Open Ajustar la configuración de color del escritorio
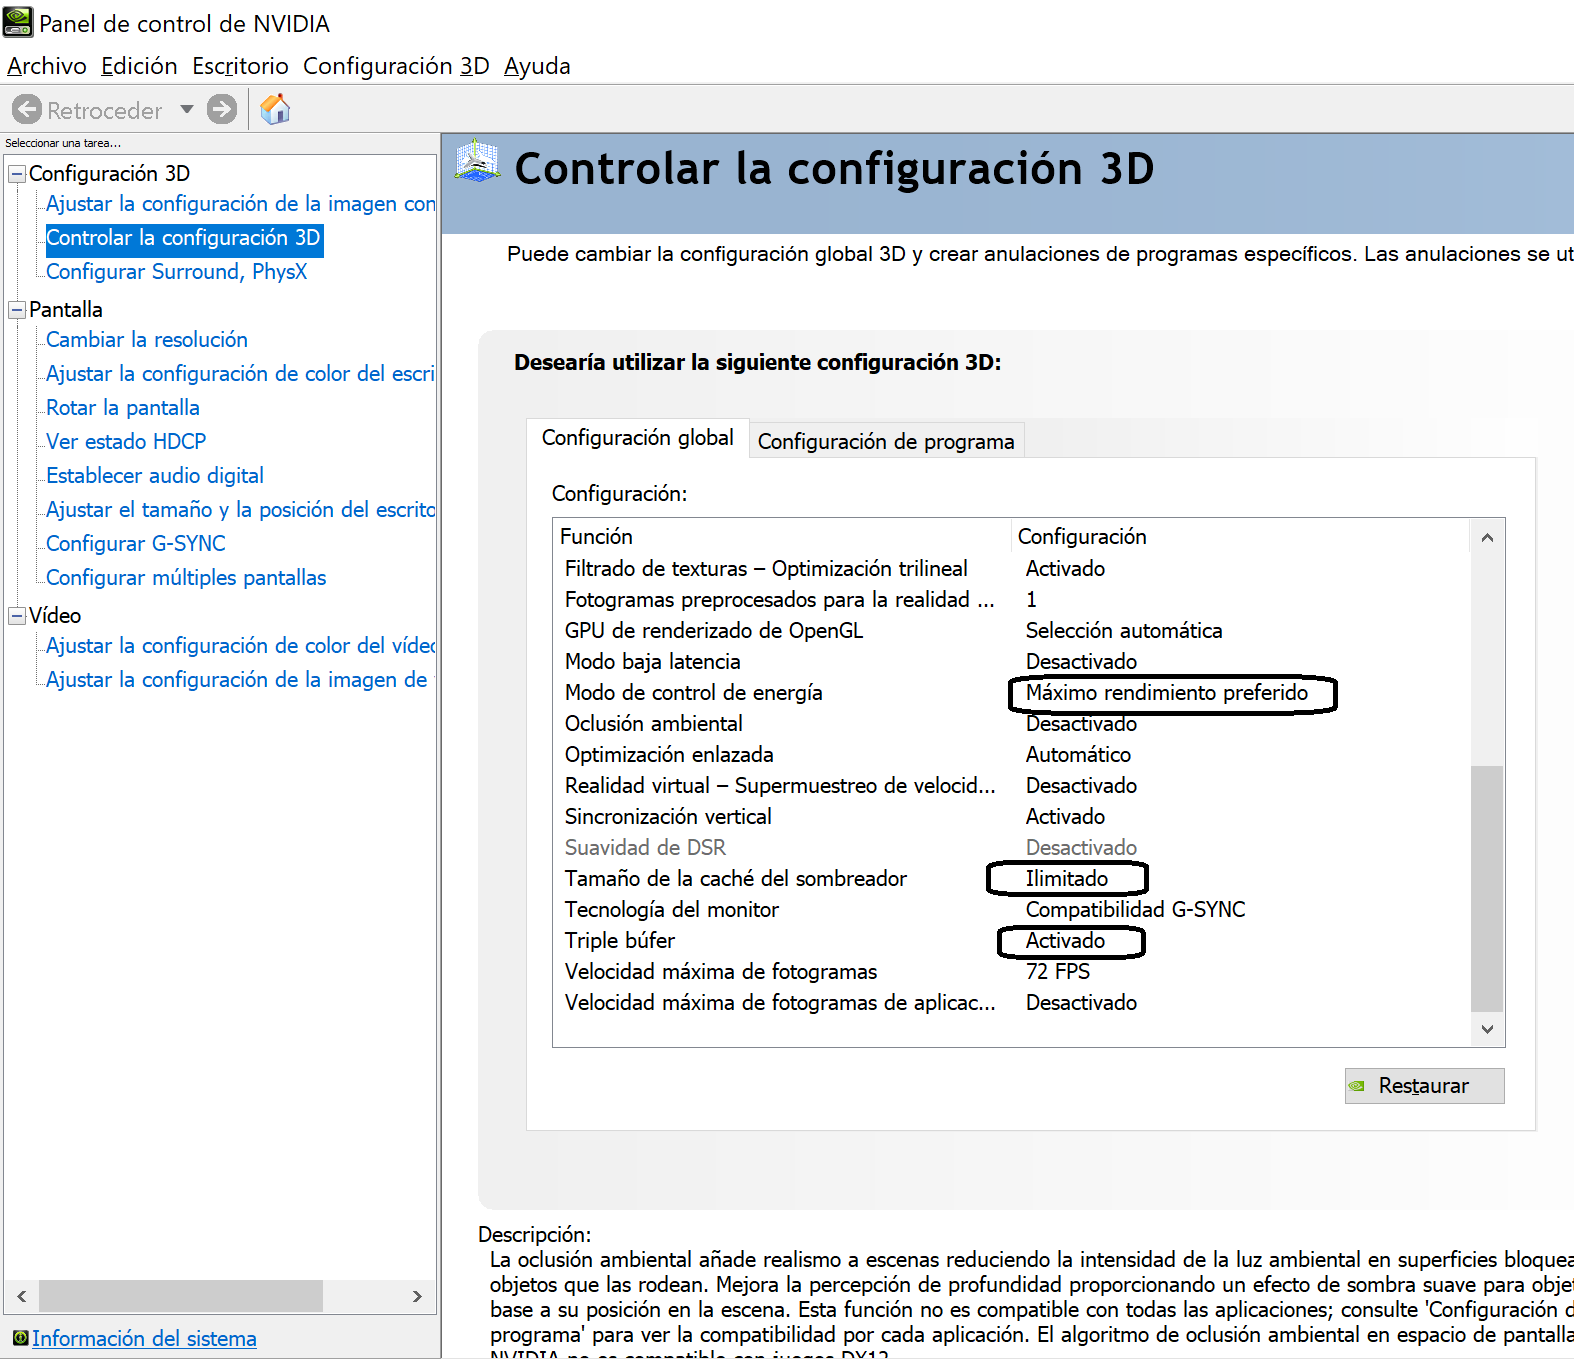1574x1360 pixels. pos(240,374)
